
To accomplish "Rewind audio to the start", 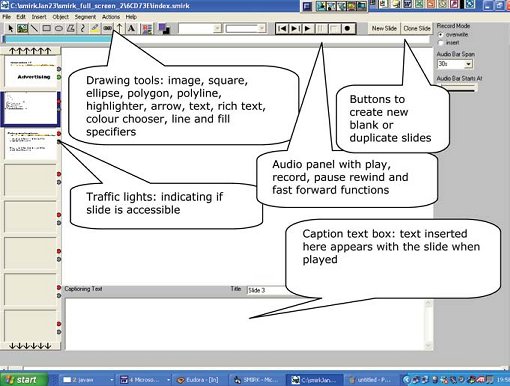I will click(282, 29).
